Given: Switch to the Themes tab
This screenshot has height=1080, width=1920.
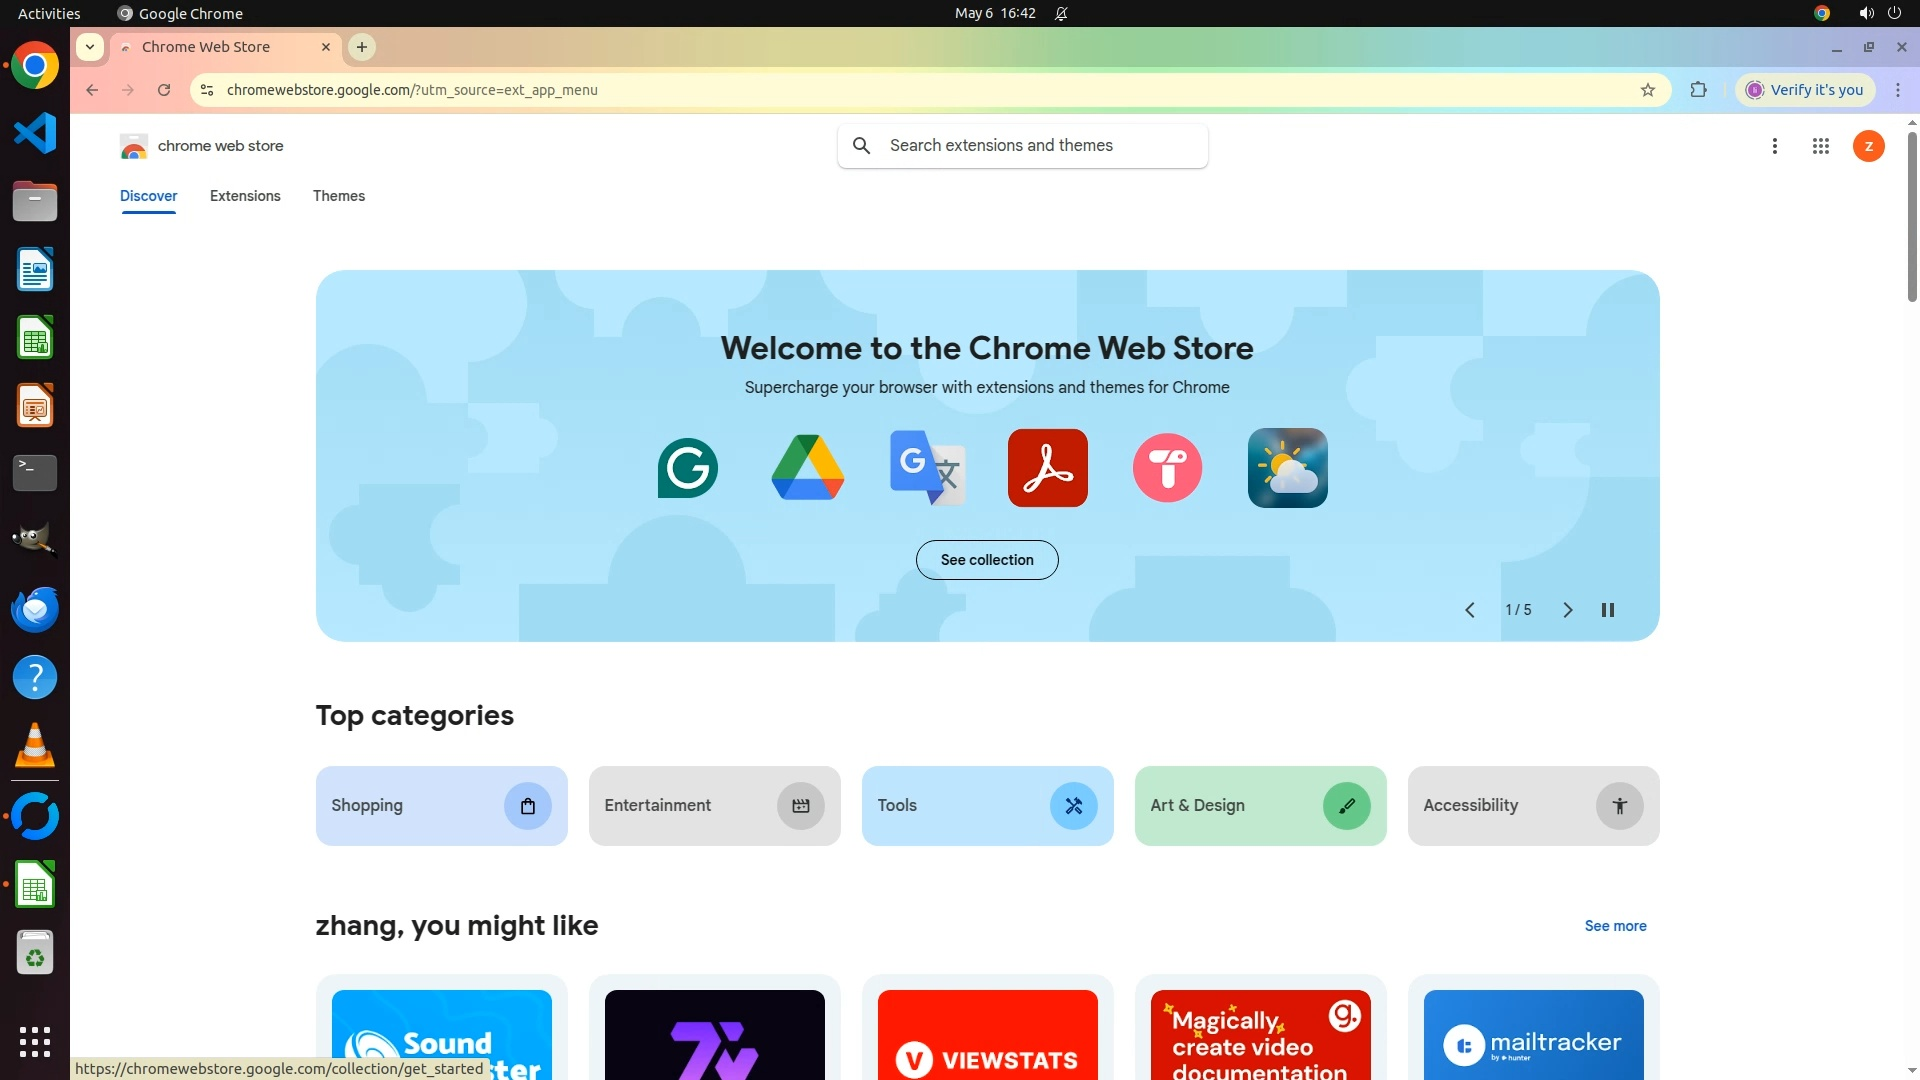Looking at the screenshot, I should 339,196.
